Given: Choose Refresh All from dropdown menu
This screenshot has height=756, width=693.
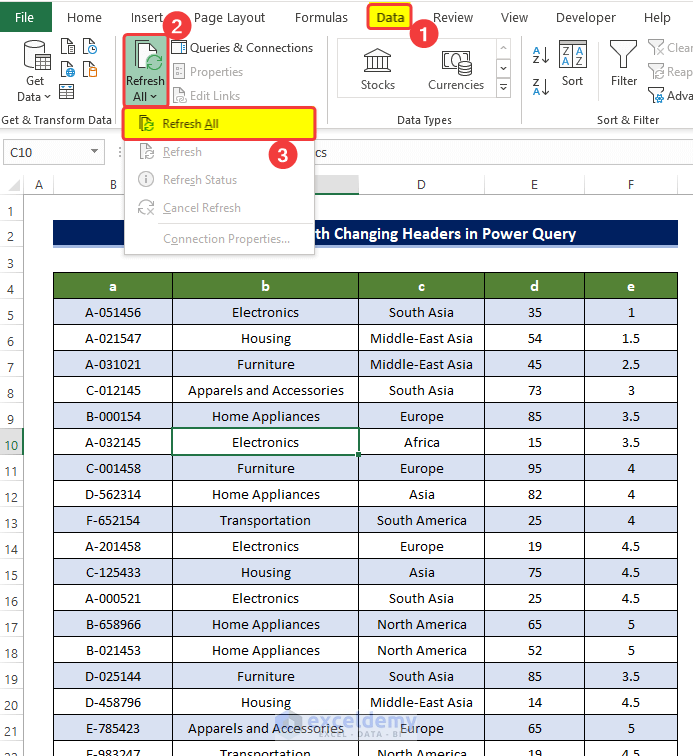Looking at the screenshot, I should point(219,124).
